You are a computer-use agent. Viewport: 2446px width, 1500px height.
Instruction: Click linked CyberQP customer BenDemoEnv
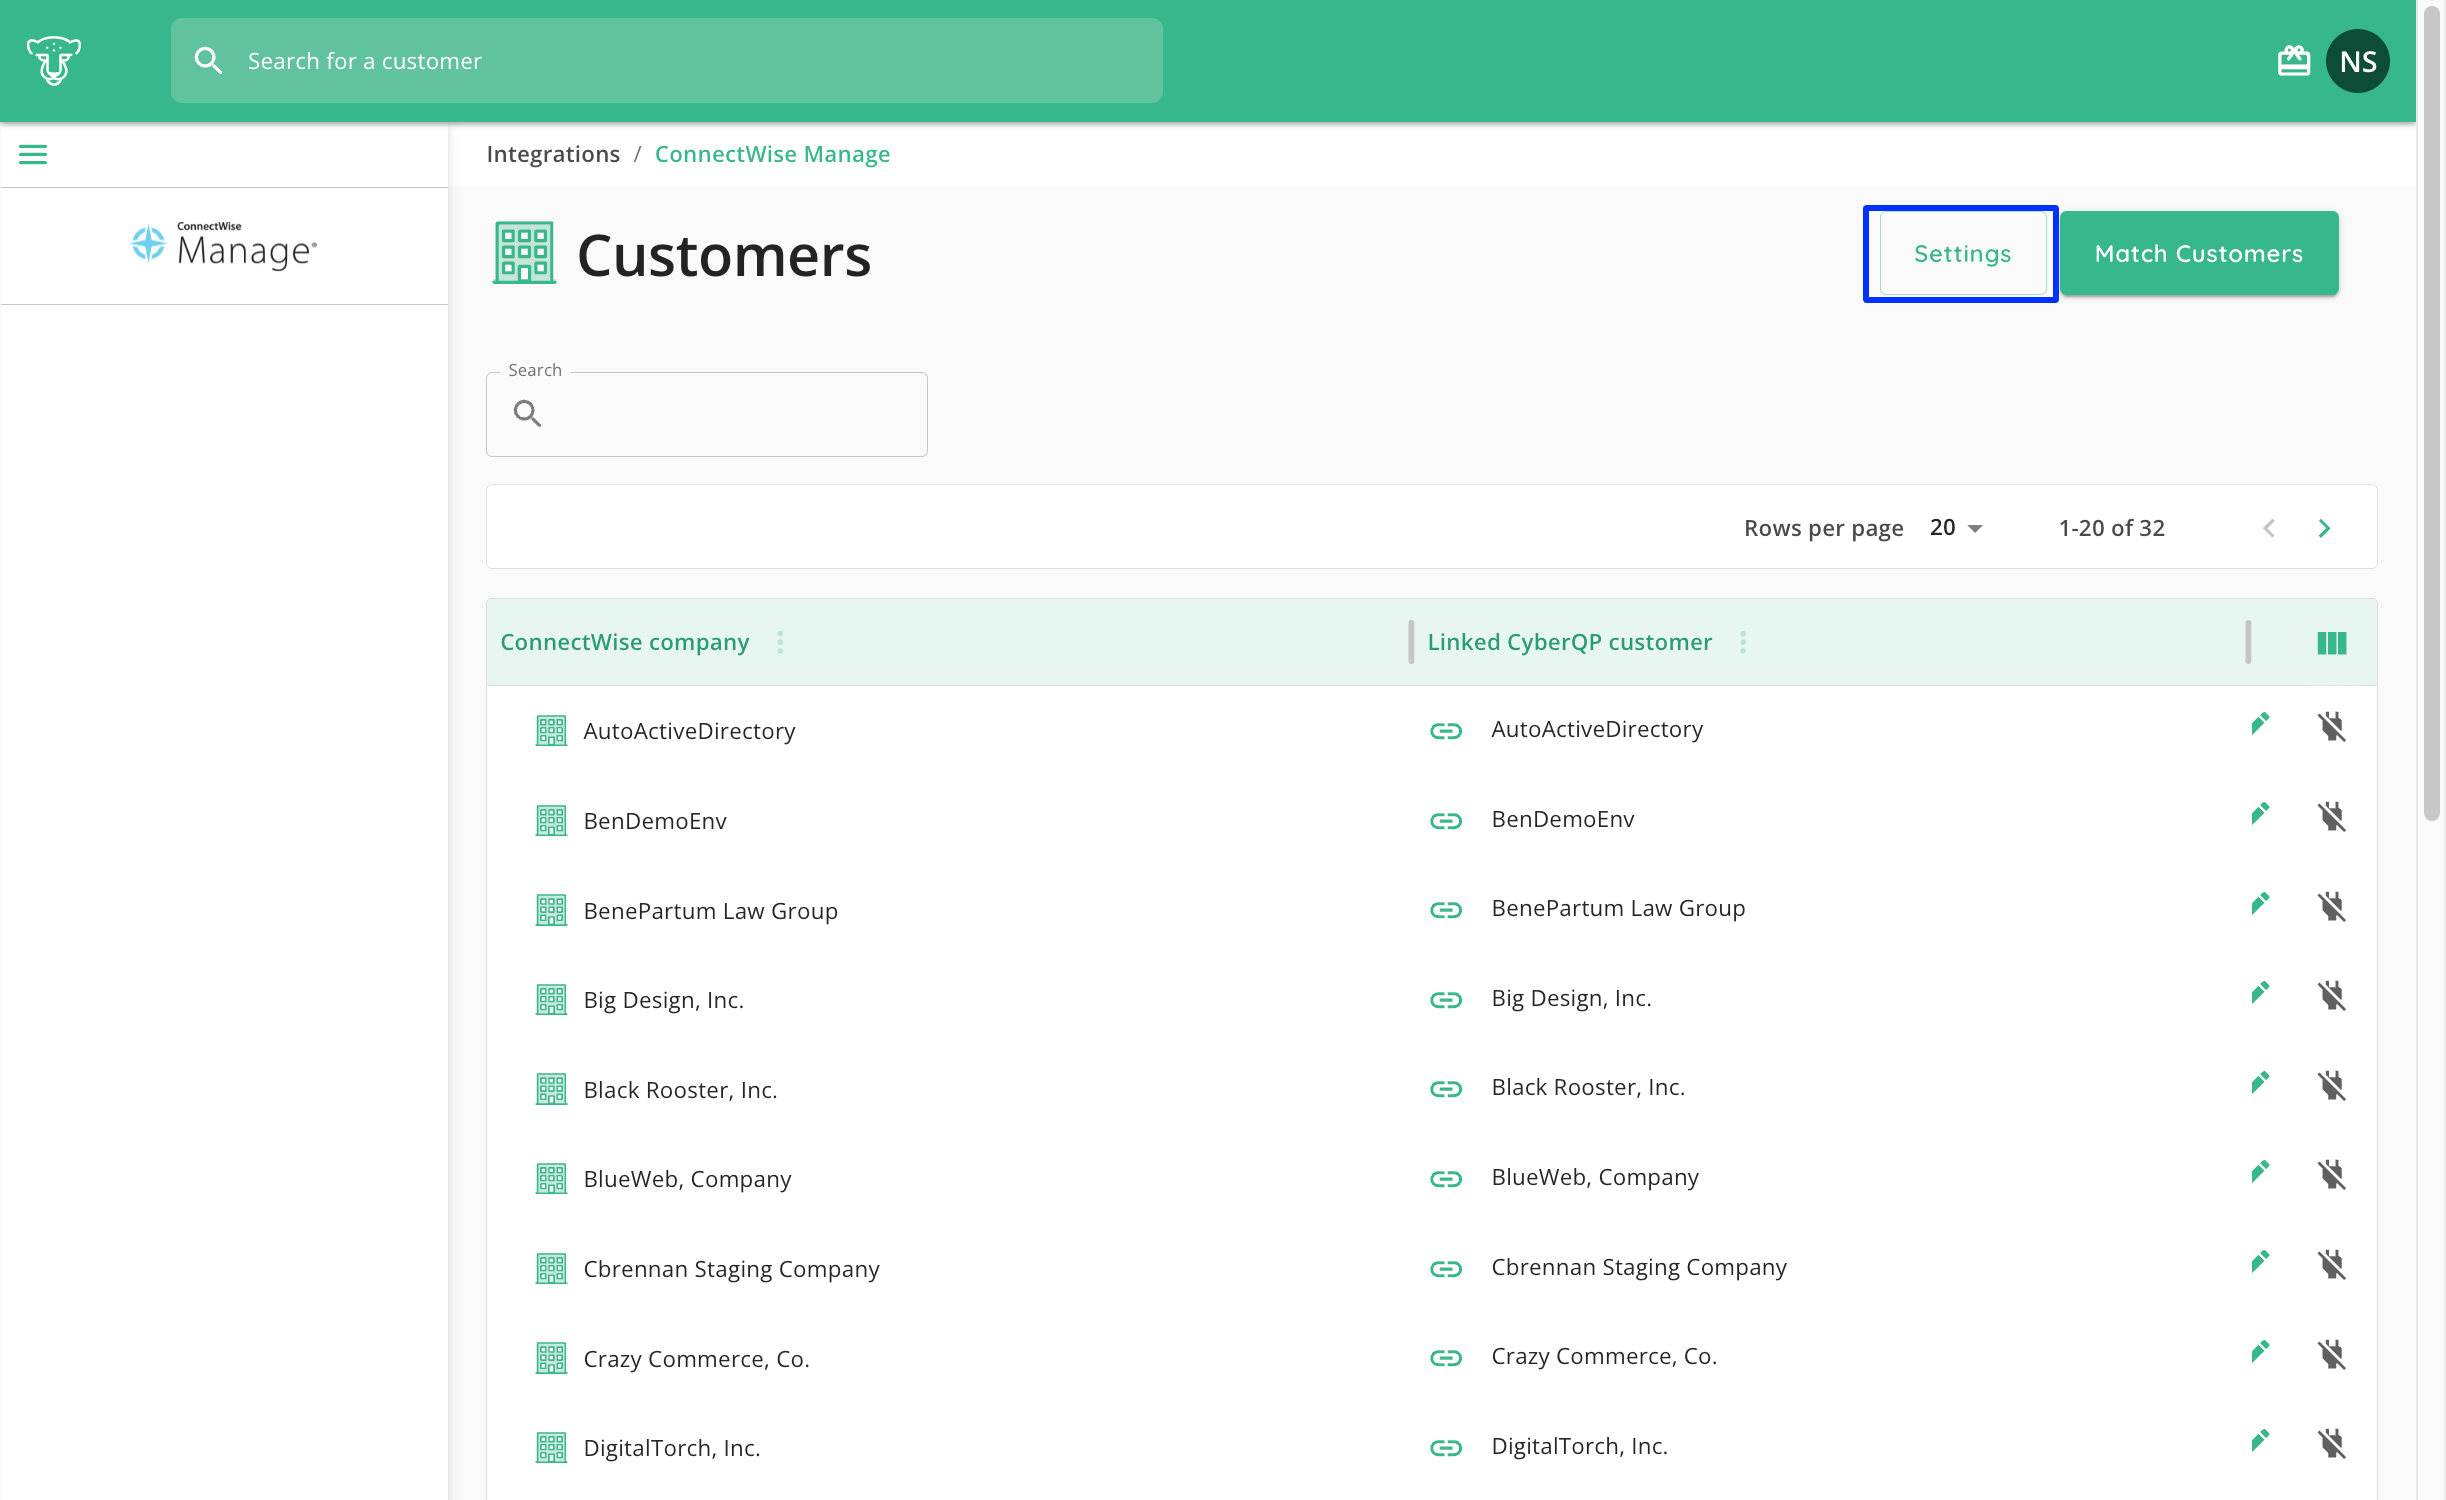point(1563,819)
